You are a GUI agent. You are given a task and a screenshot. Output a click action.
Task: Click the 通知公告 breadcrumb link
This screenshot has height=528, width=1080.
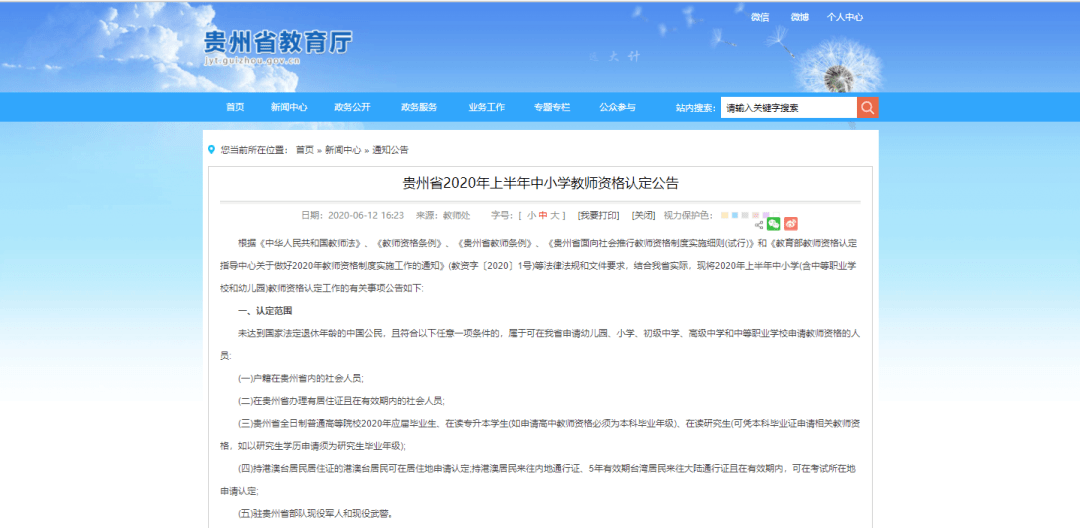[x=391, y=150]
